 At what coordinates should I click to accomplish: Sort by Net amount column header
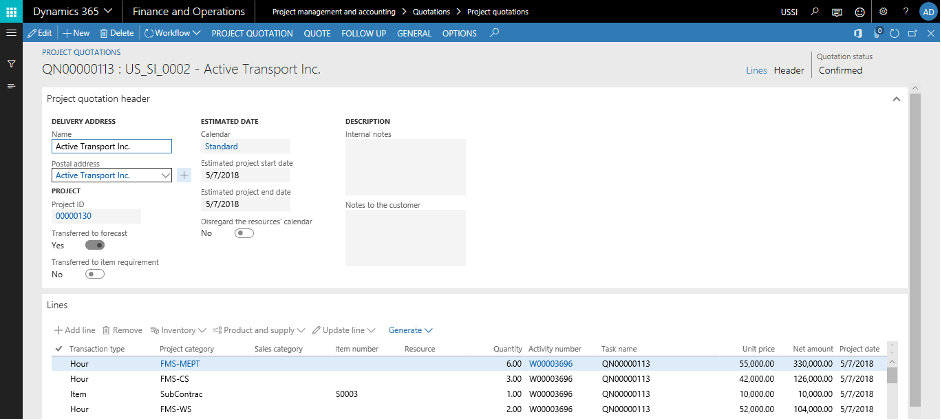coord(811,349)
